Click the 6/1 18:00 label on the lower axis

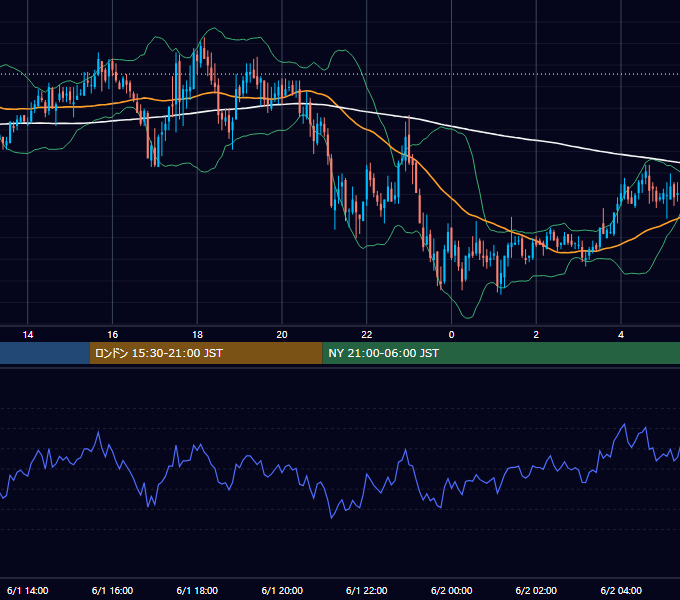pos(197,590)
